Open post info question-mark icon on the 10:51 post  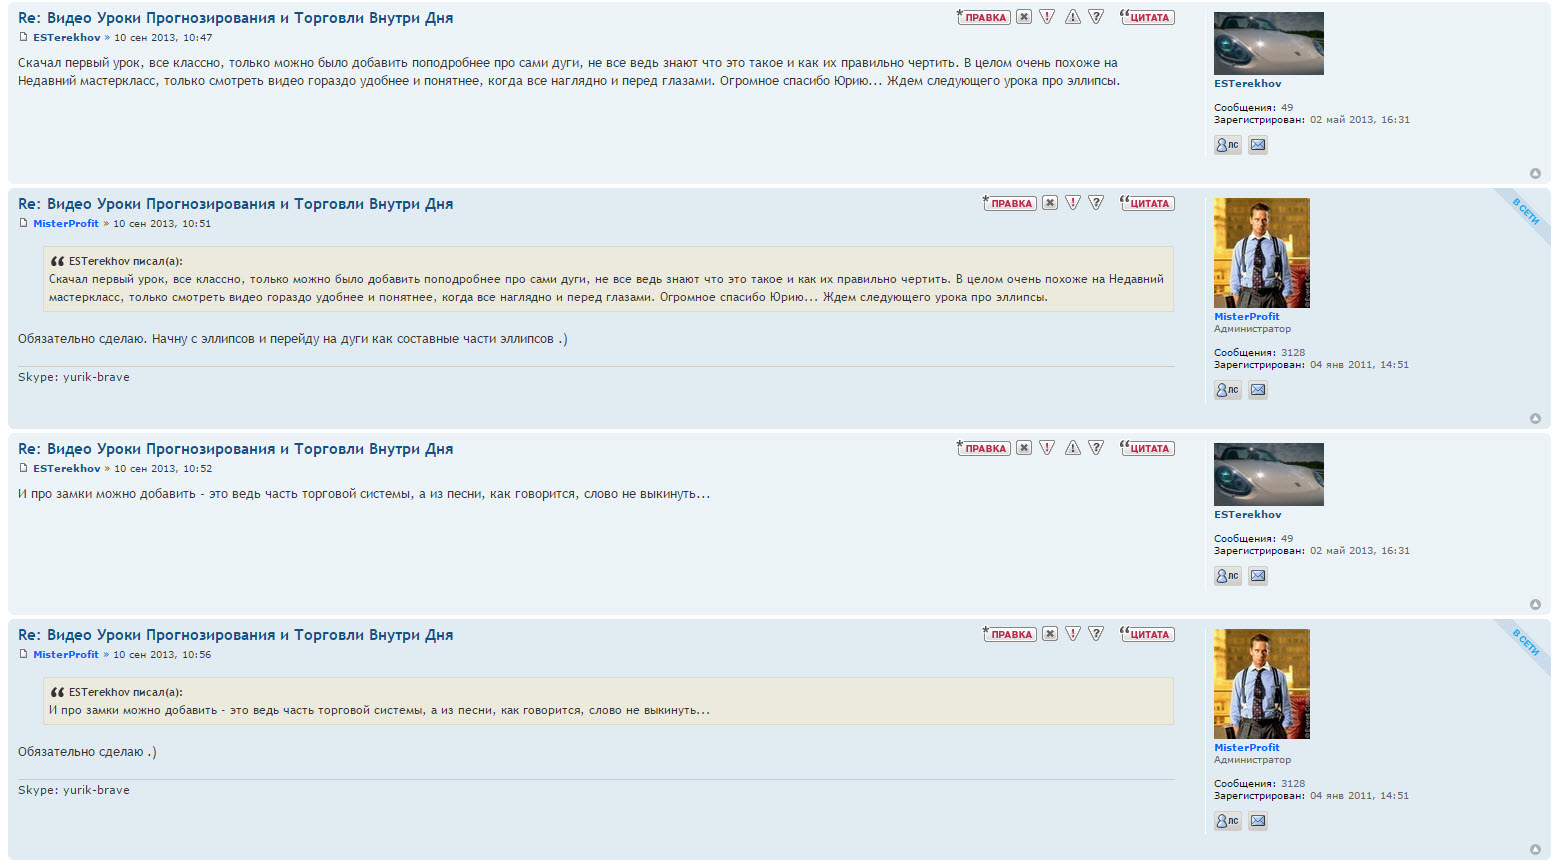click(1096, 203)
